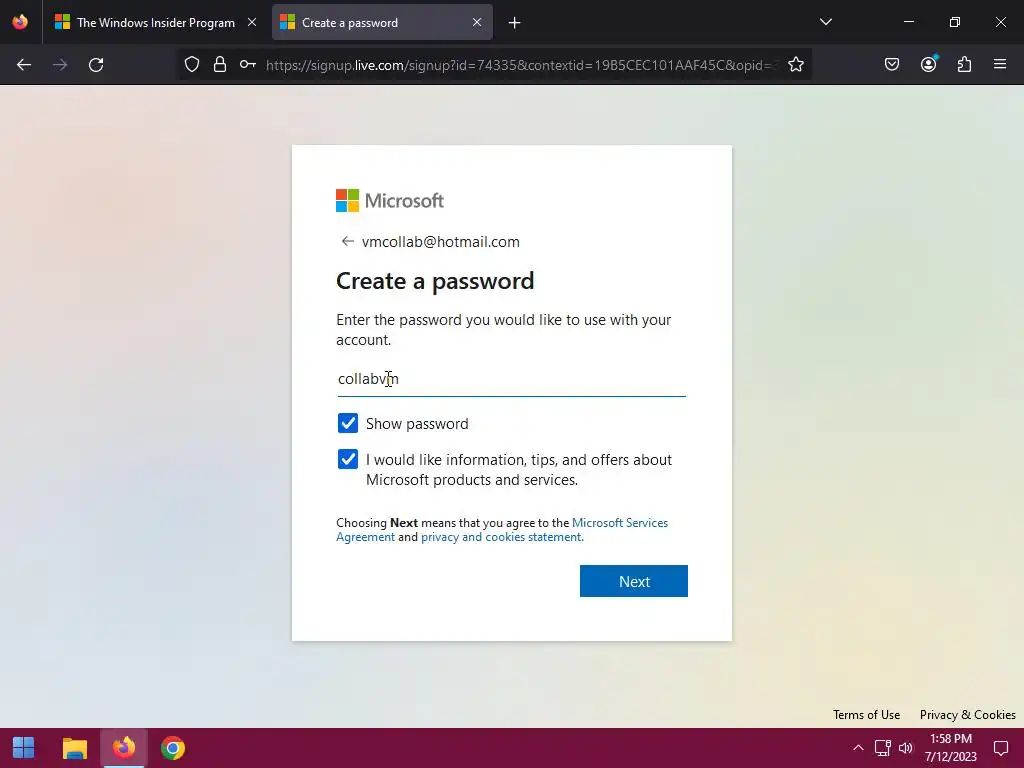Bookmark this page with the star icon
The height and width of the screenshot is (768, 1024).
coord(795,65)
